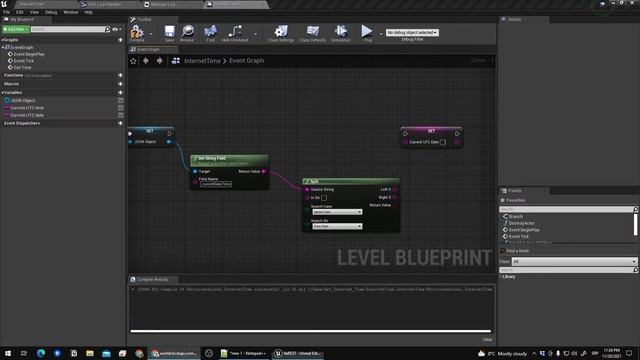Toggle Current UTC time variable visibility
Viewport: 640px width, 360px height.
pyautogui.click(x=120, y=108)
